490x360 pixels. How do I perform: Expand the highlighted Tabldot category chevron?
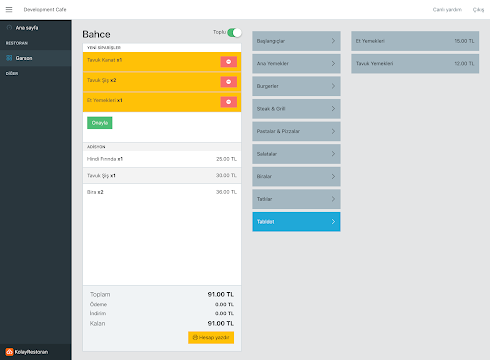click(333, 222)
